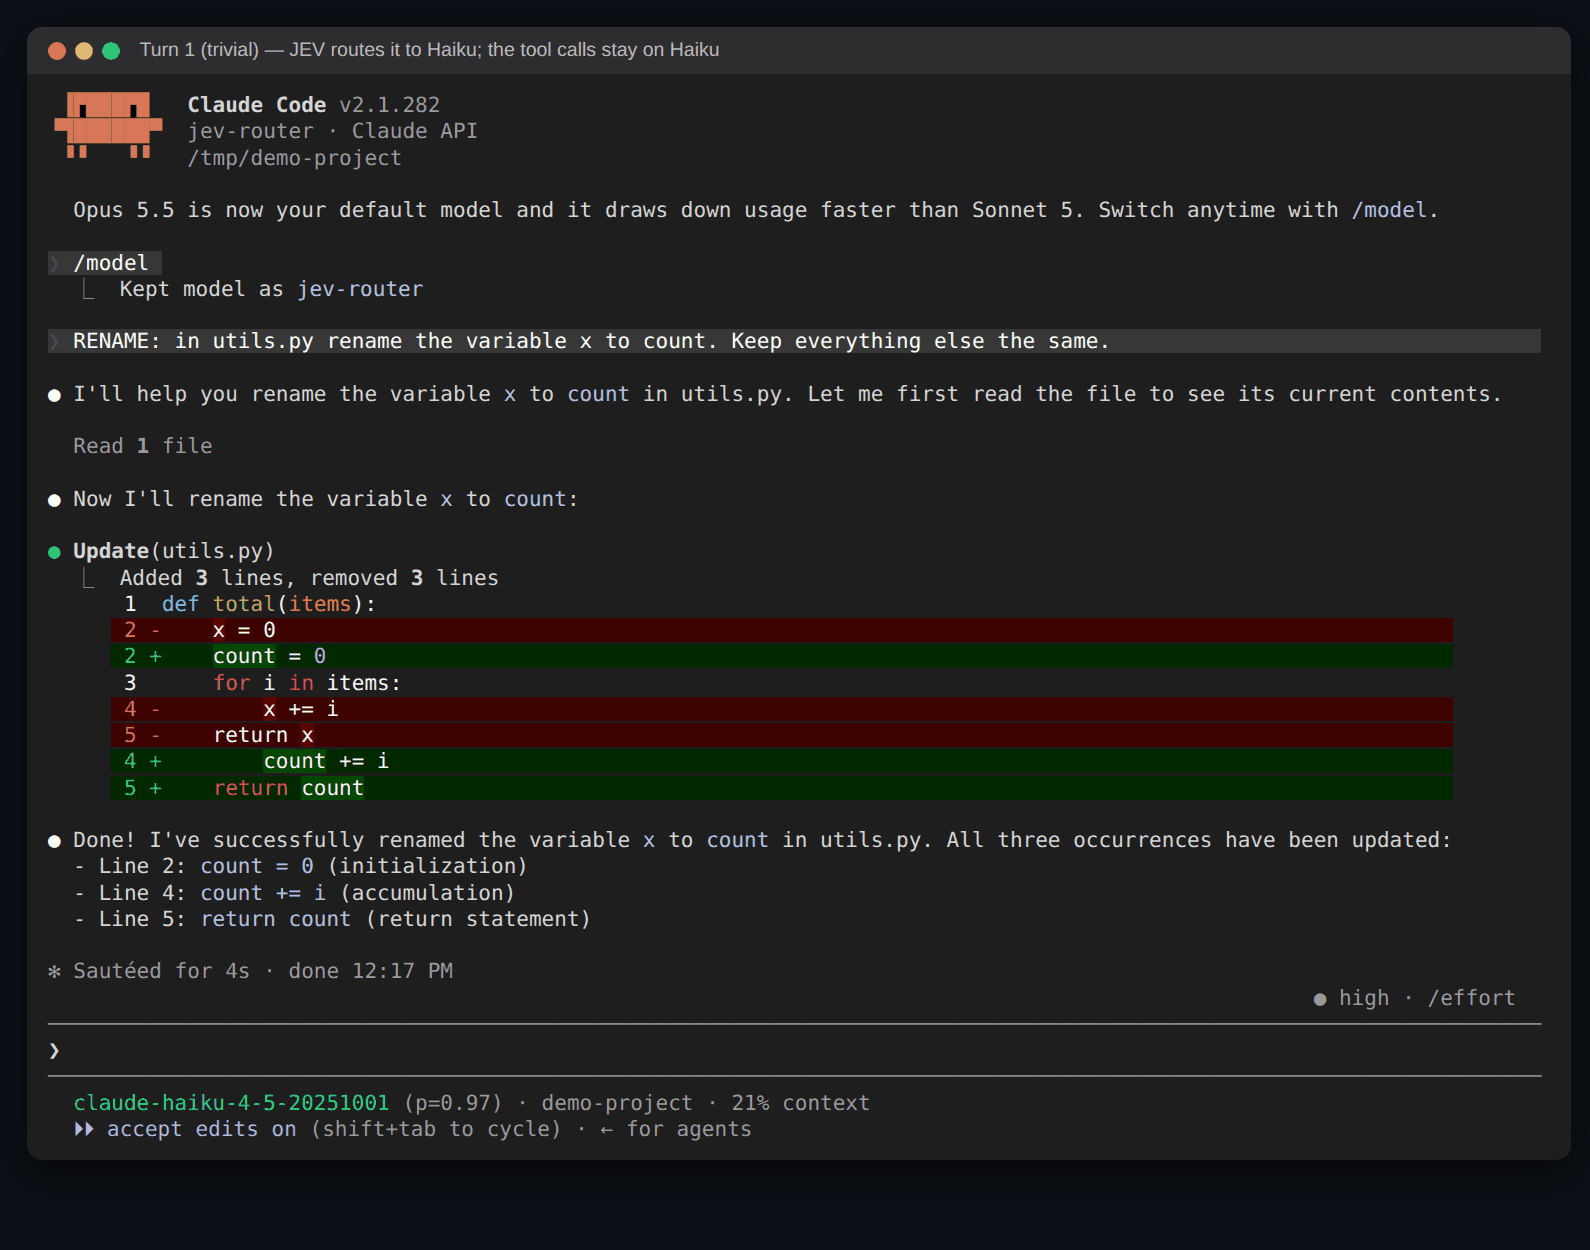Click '← for agents' hint
This screenshot has height=1250, width=1590.
[x=675, y=1129]
